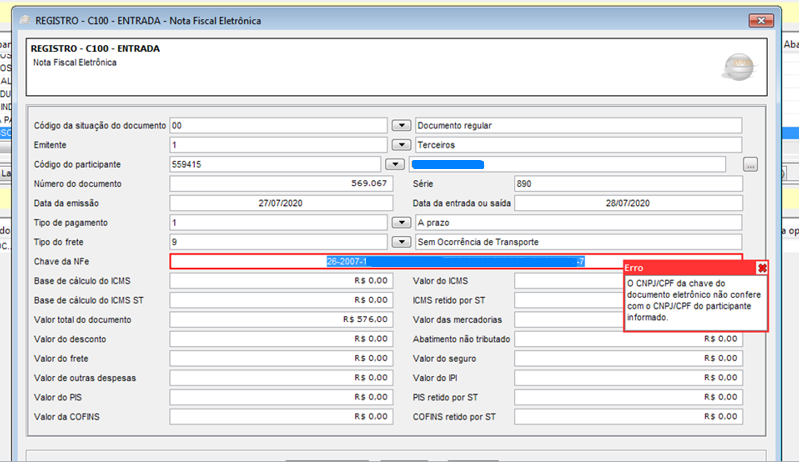This screenshot has height=467, width=799.
Task: Click the Nota Fiscal Eletrônica subtitle text
Action: [75, 62]
